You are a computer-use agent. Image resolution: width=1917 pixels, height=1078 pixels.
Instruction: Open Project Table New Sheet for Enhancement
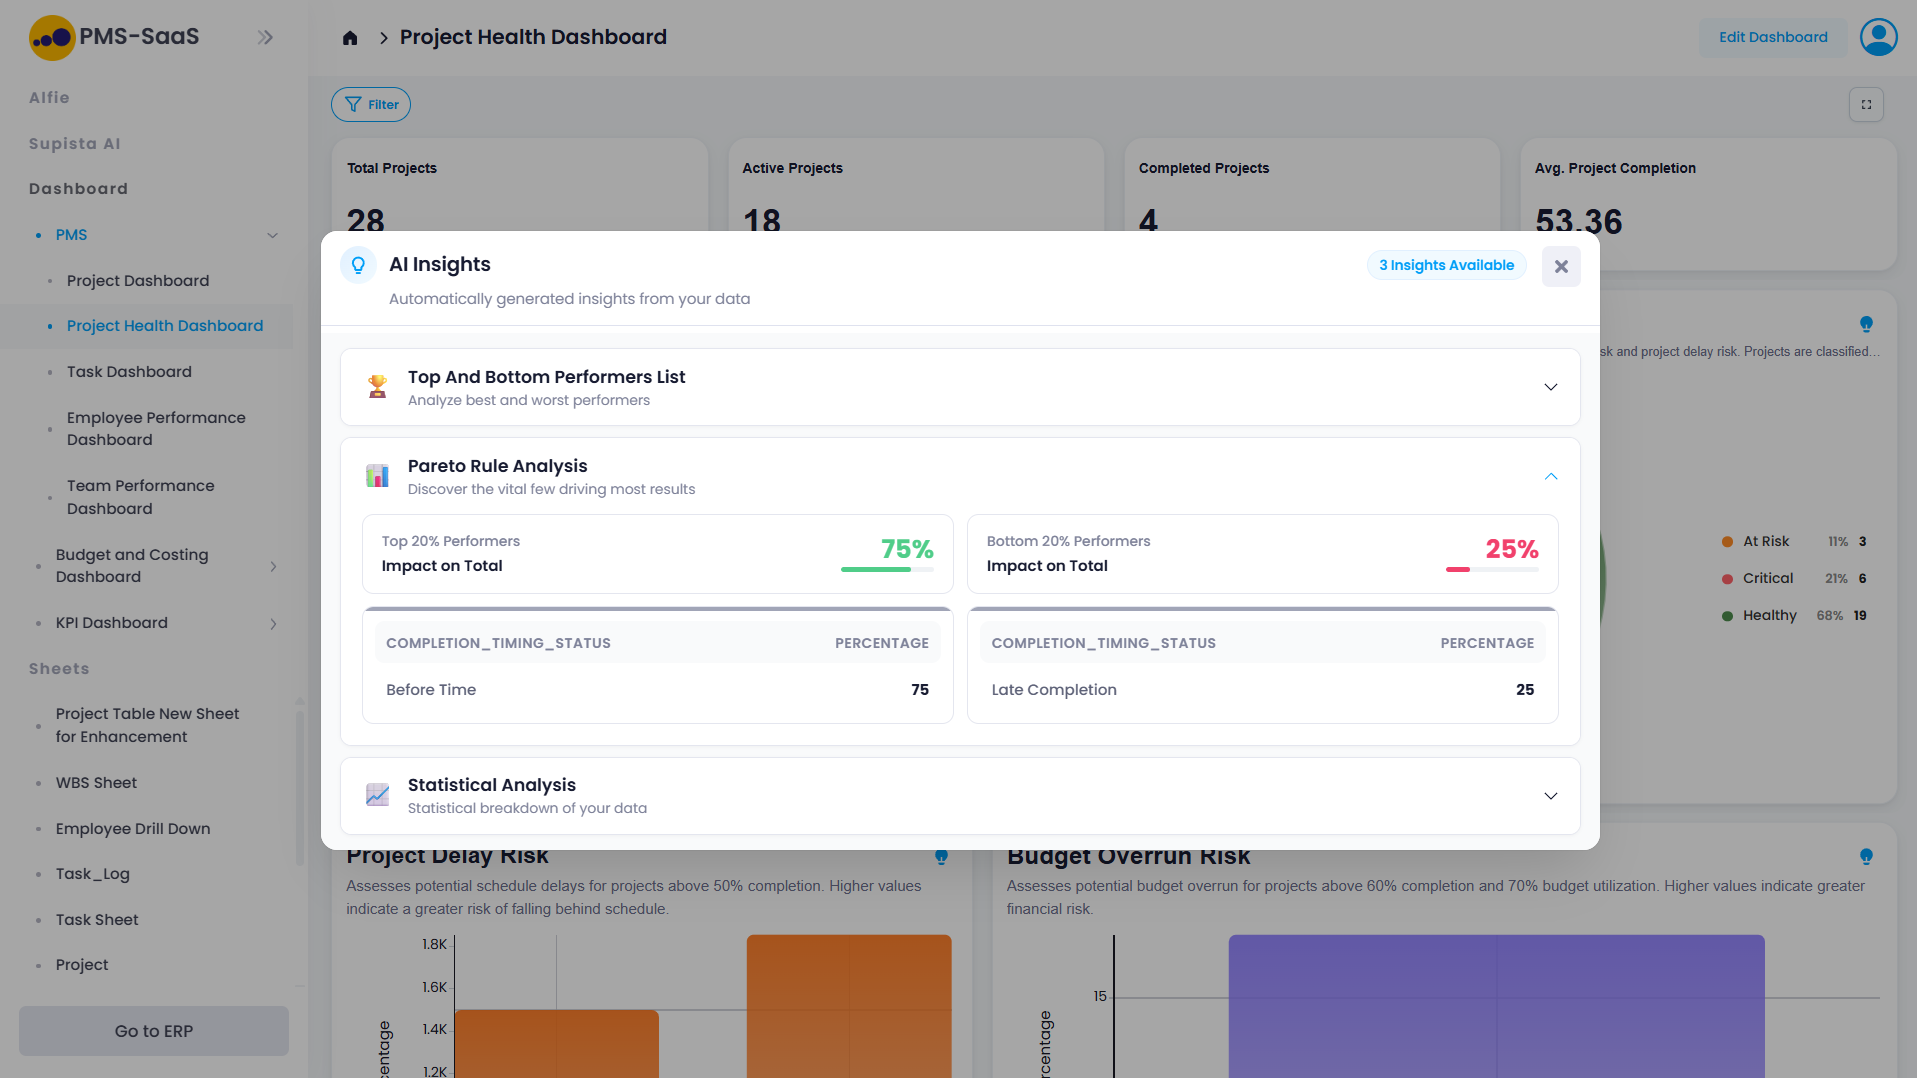tap(147, 725)
